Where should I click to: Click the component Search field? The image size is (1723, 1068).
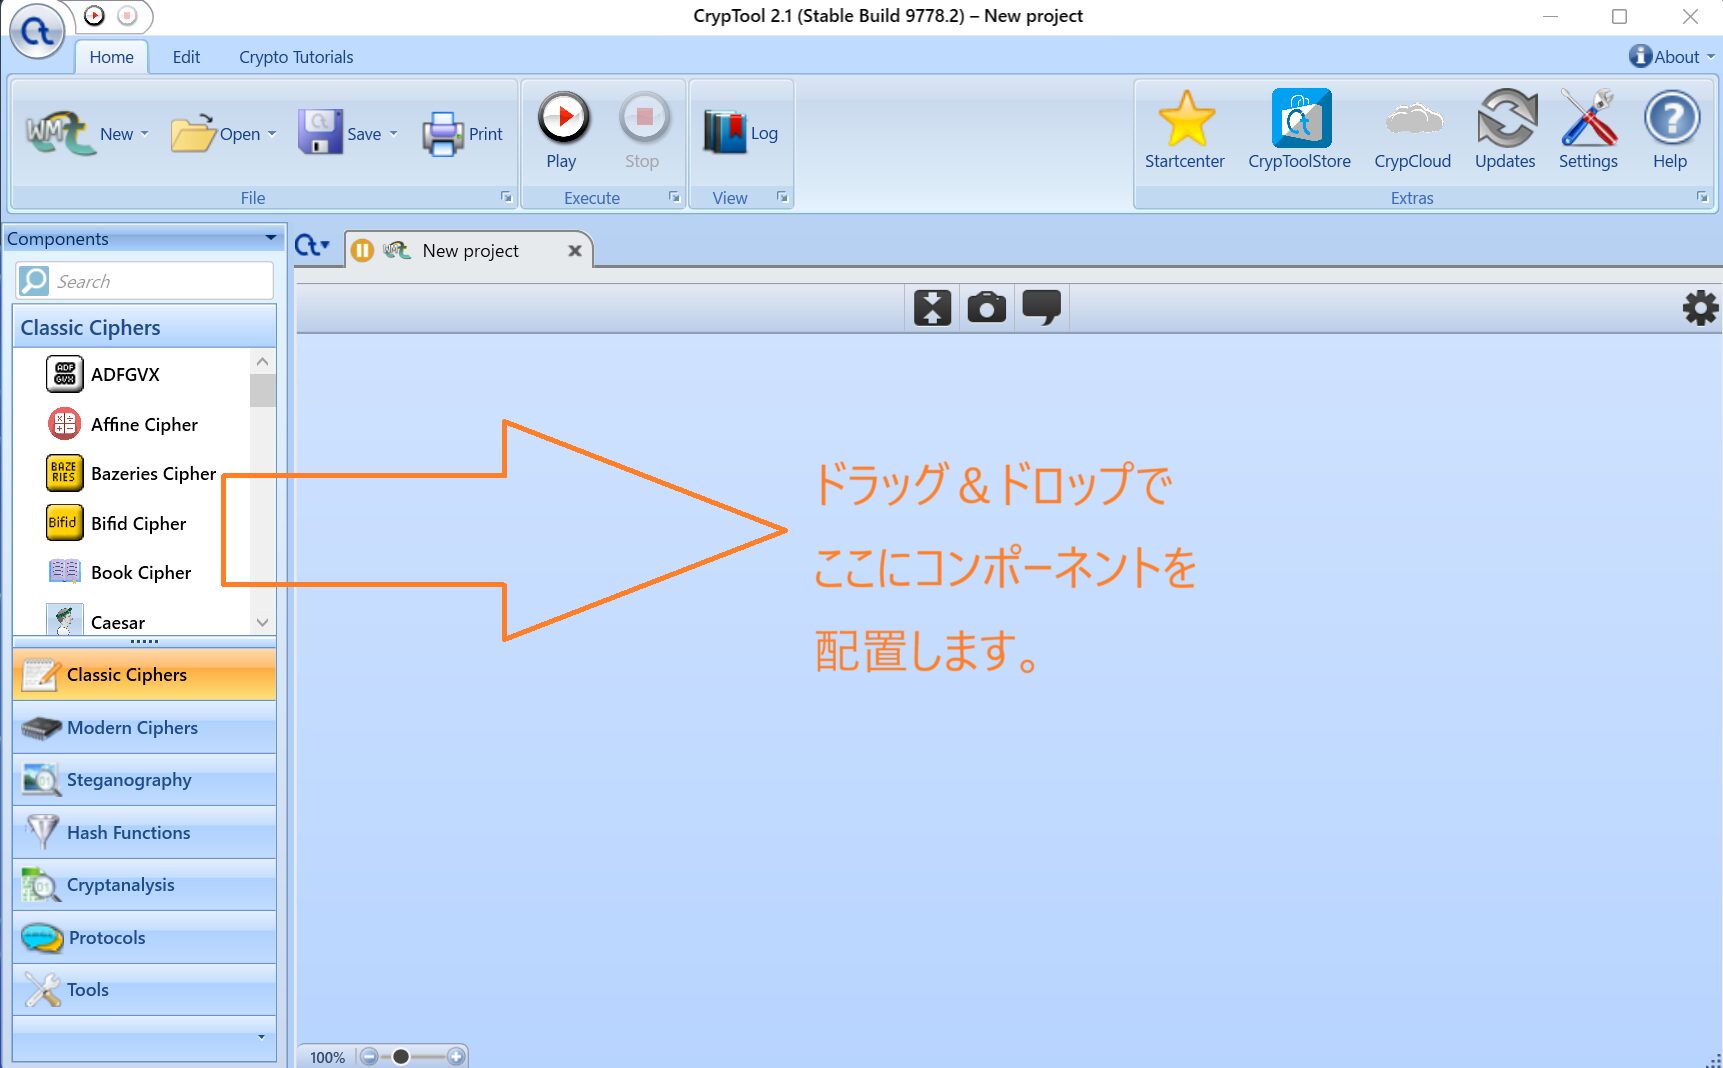pyautogui.click(x=145, y=281)
